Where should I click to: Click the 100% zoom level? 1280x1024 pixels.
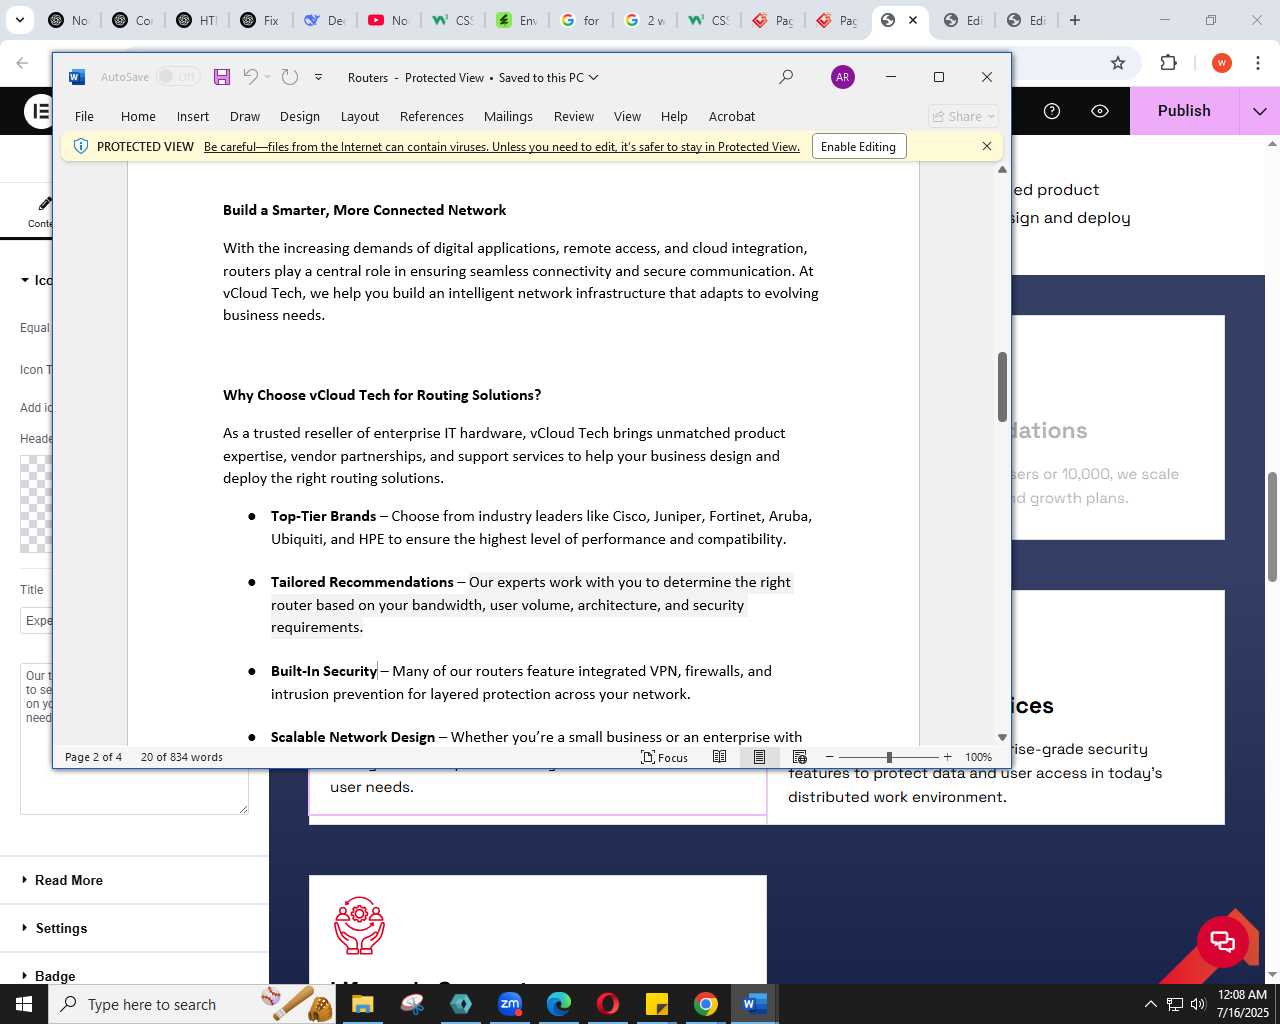click(978, 757)
